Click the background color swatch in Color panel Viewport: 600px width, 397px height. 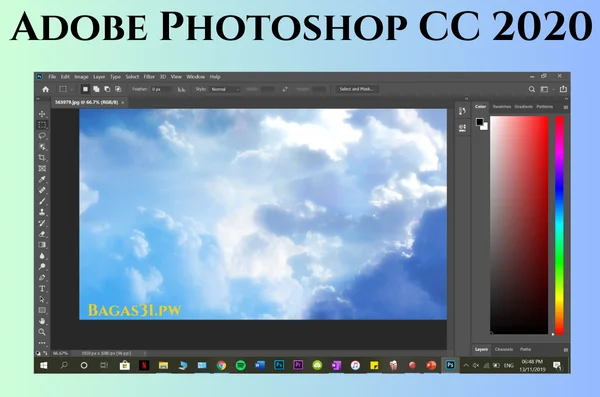click(485, 127)
